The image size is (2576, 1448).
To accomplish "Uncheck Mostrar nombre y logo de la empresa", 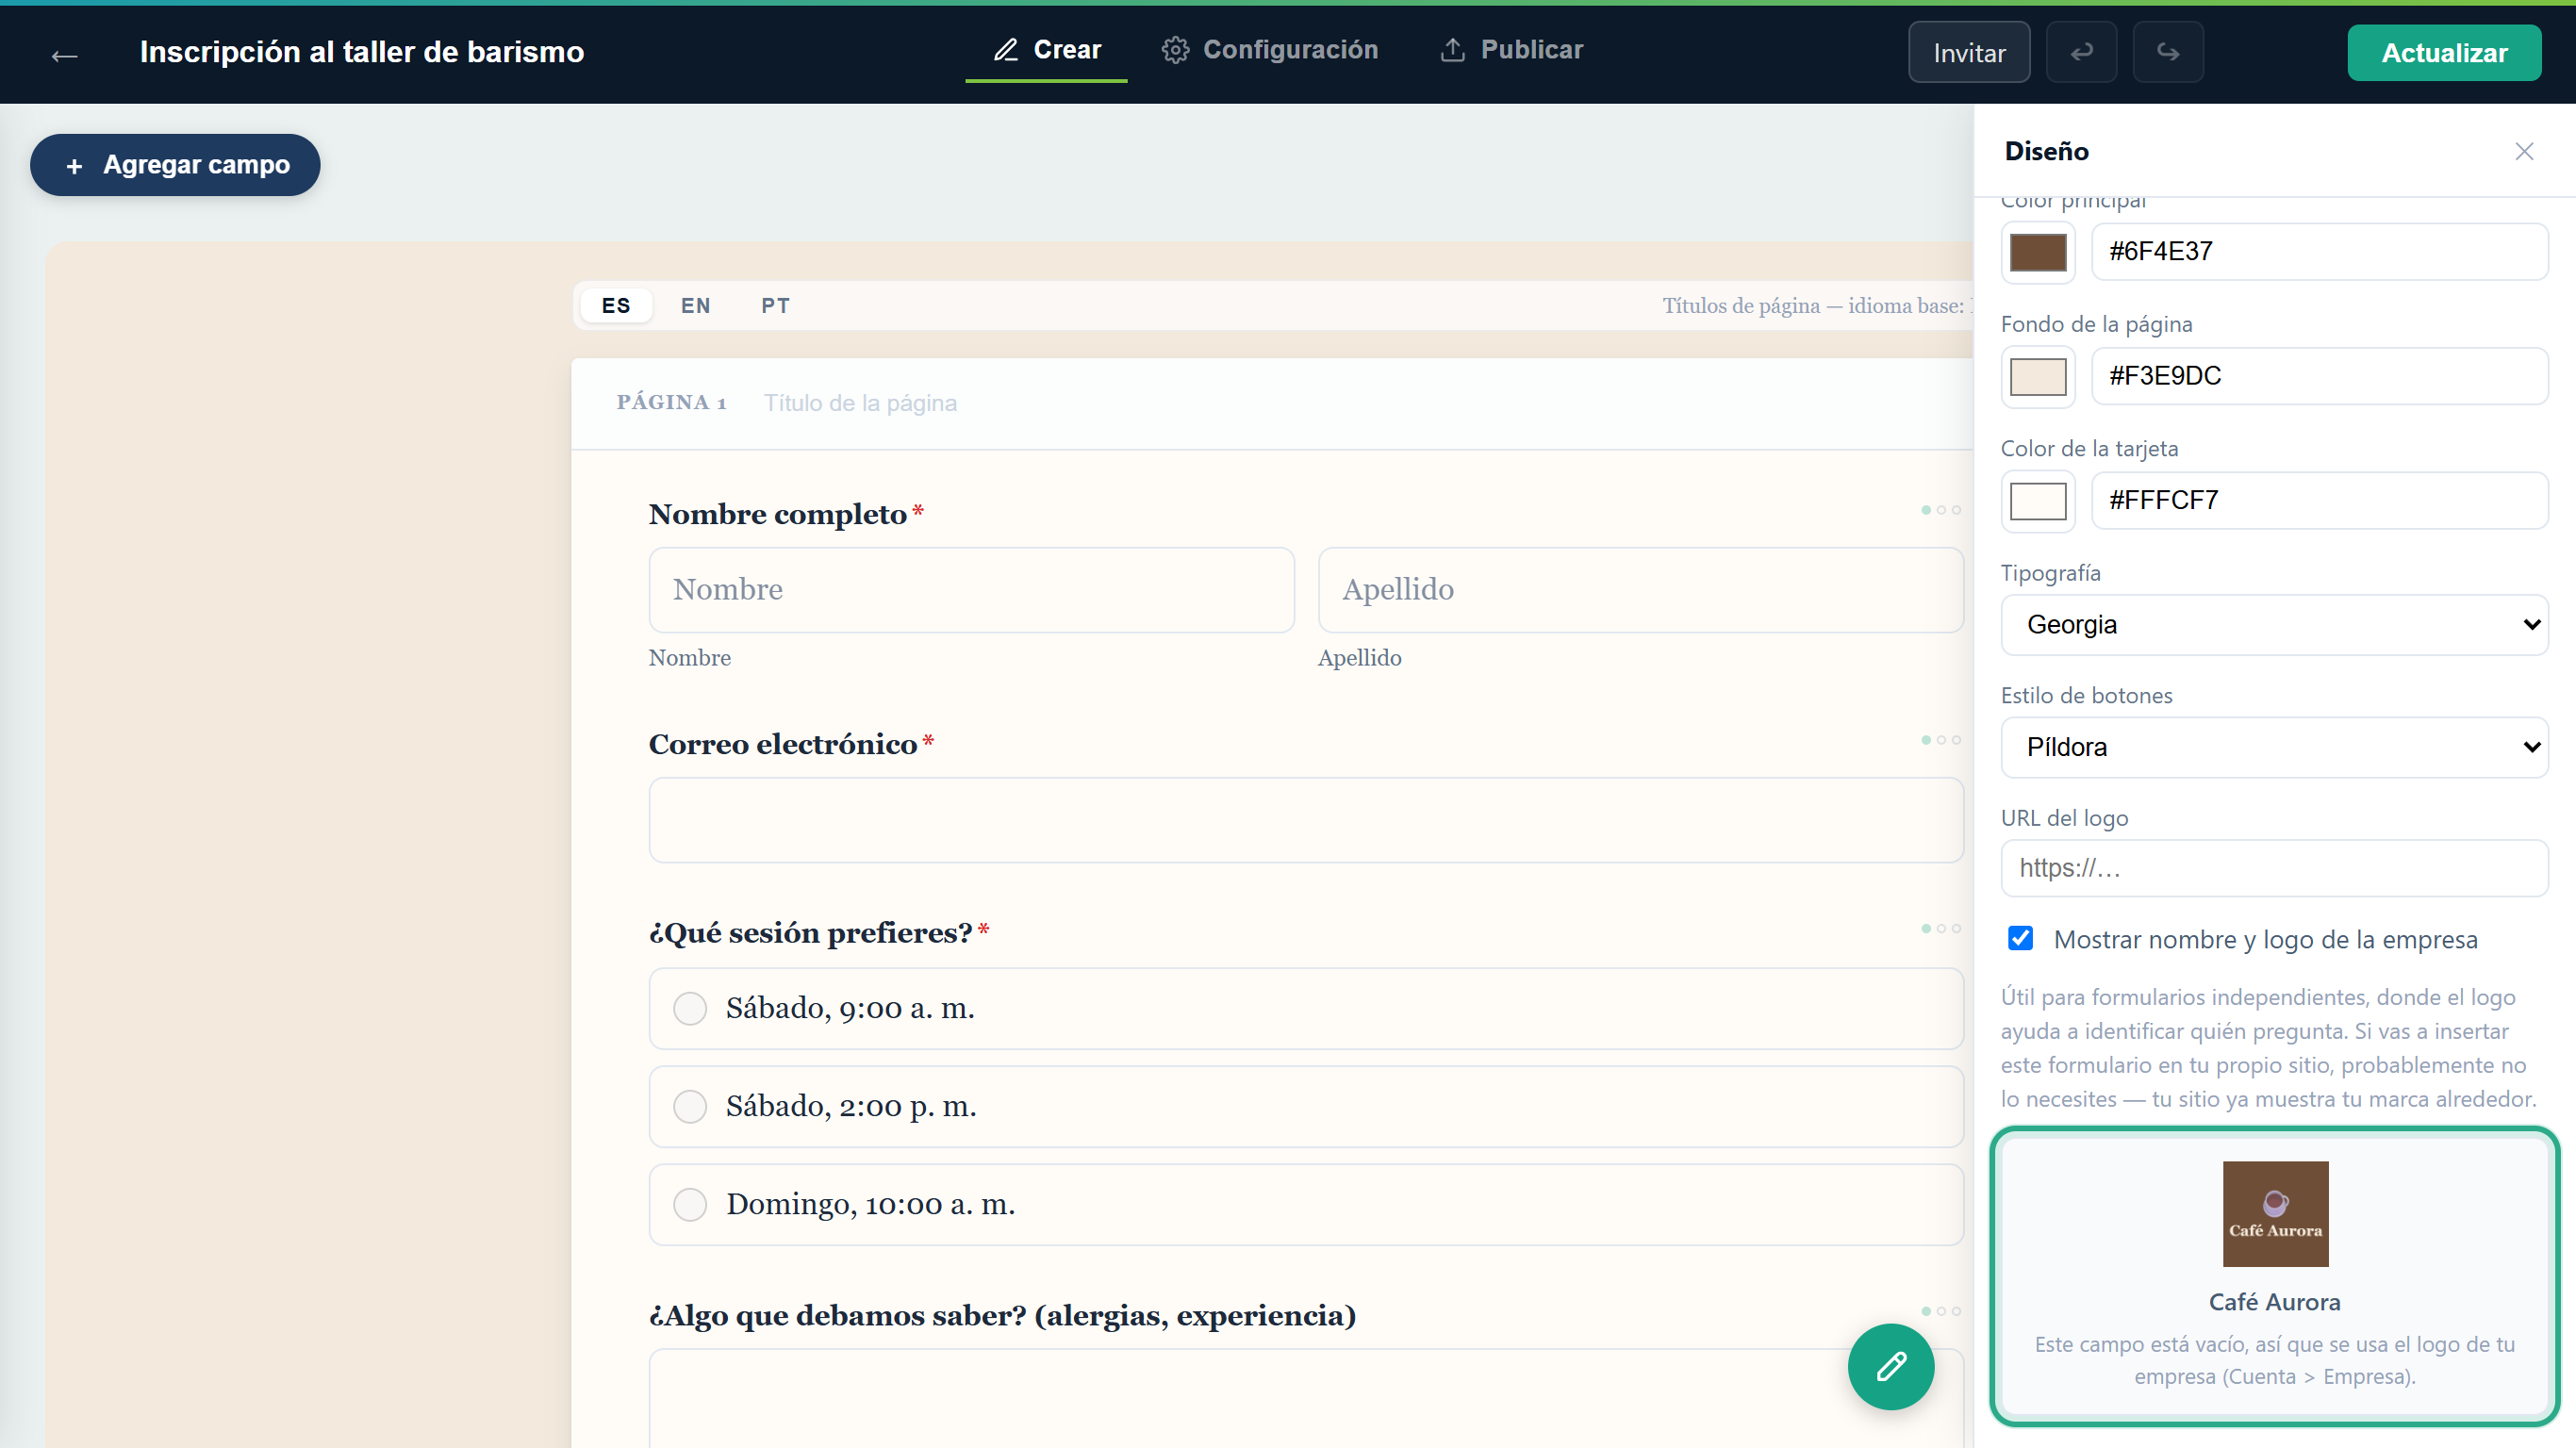I will (2020, 938).
